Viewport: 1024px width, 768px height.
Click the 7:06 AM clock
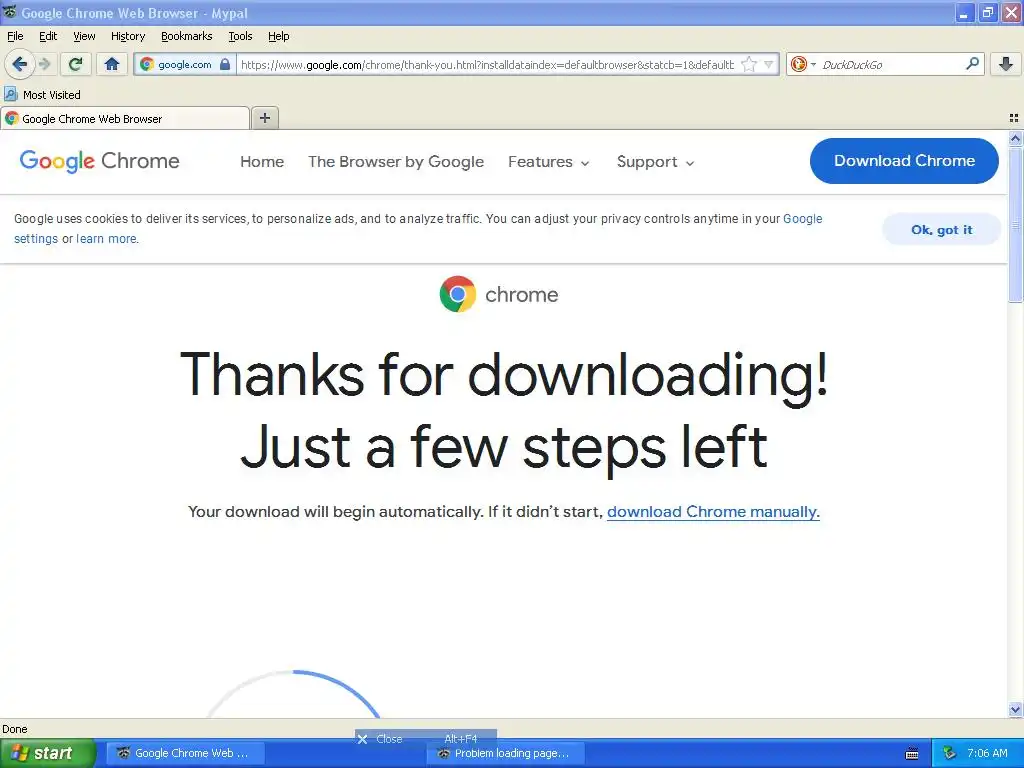click(x=987, y=753)
